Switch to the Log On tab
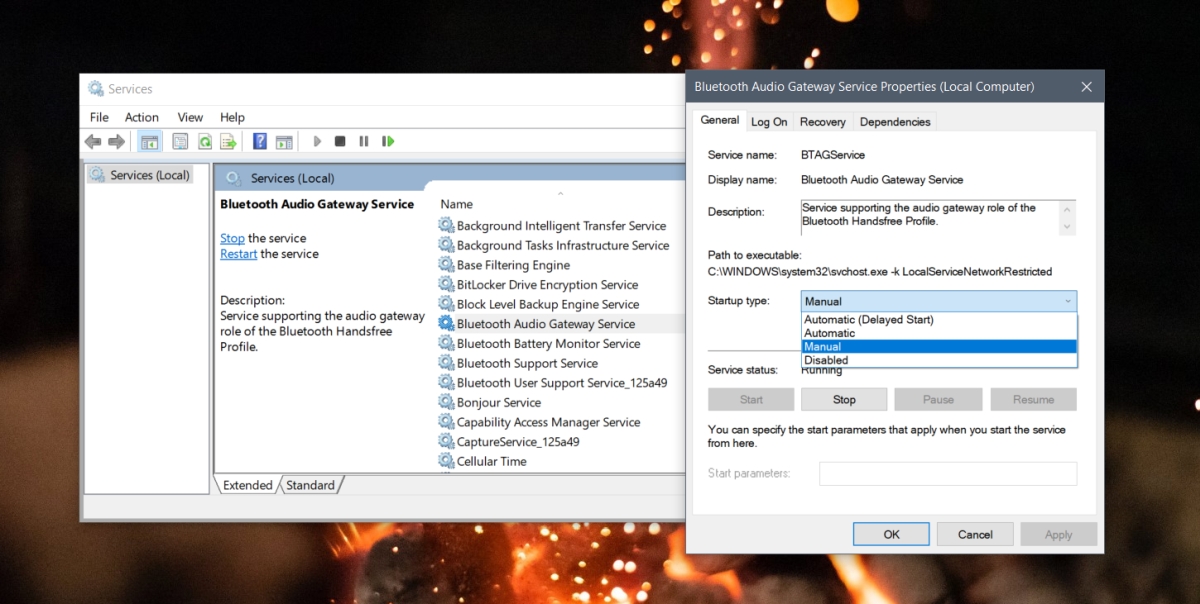The image size is (1200, 604). point(769,122)
